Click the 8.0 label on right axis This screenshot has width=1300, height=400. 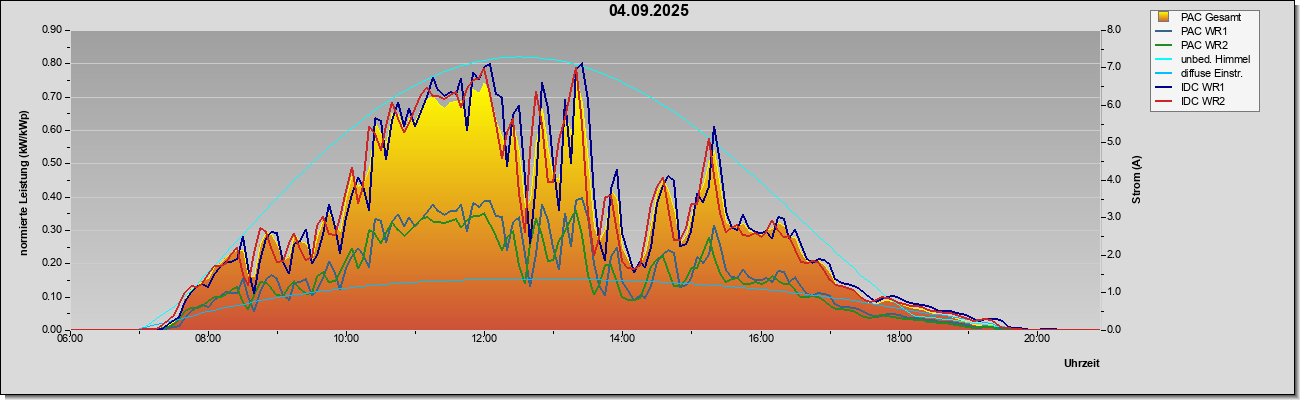(1117, 30)
